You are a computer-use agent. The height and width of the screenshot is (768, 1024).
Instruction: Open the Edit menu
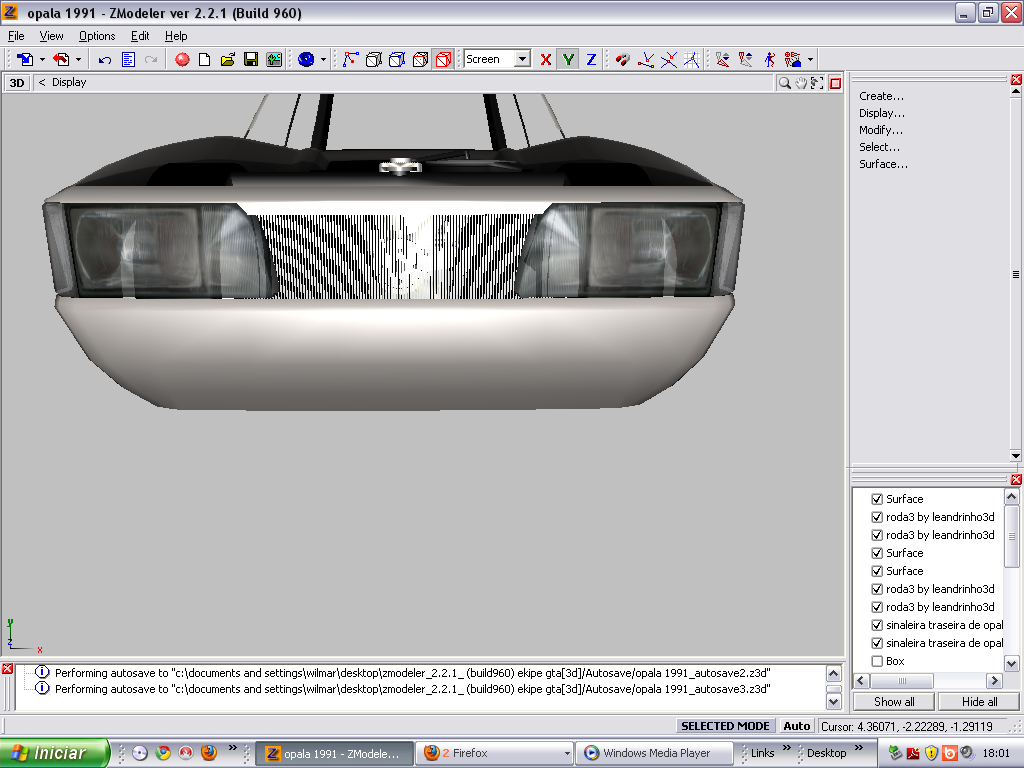140,36
